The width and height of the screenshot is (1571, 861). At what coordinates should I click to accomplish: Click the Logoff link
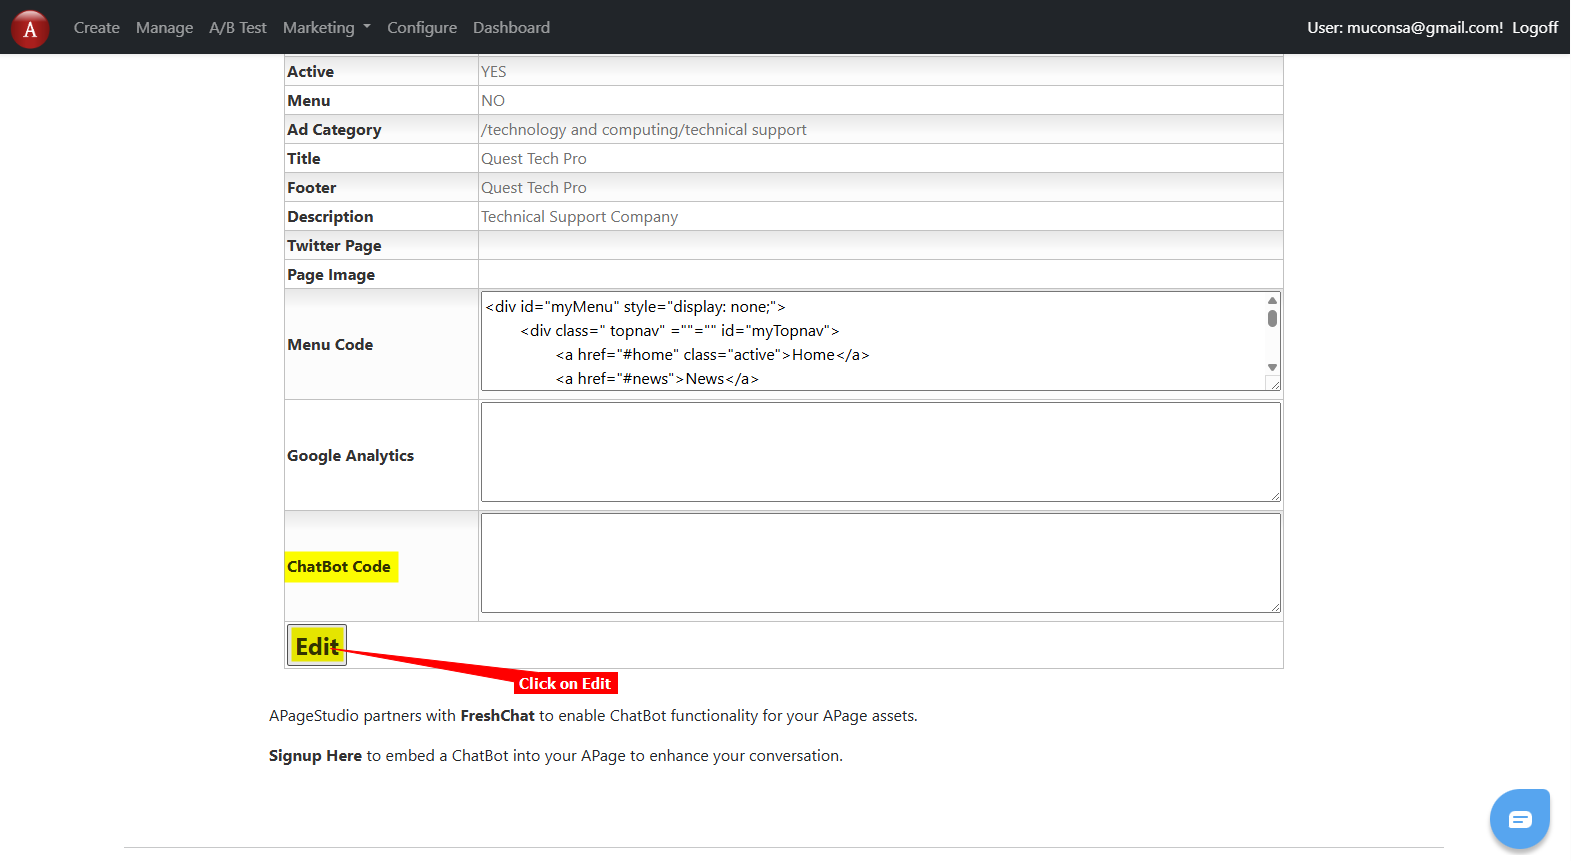click(x=1534, y=28)
